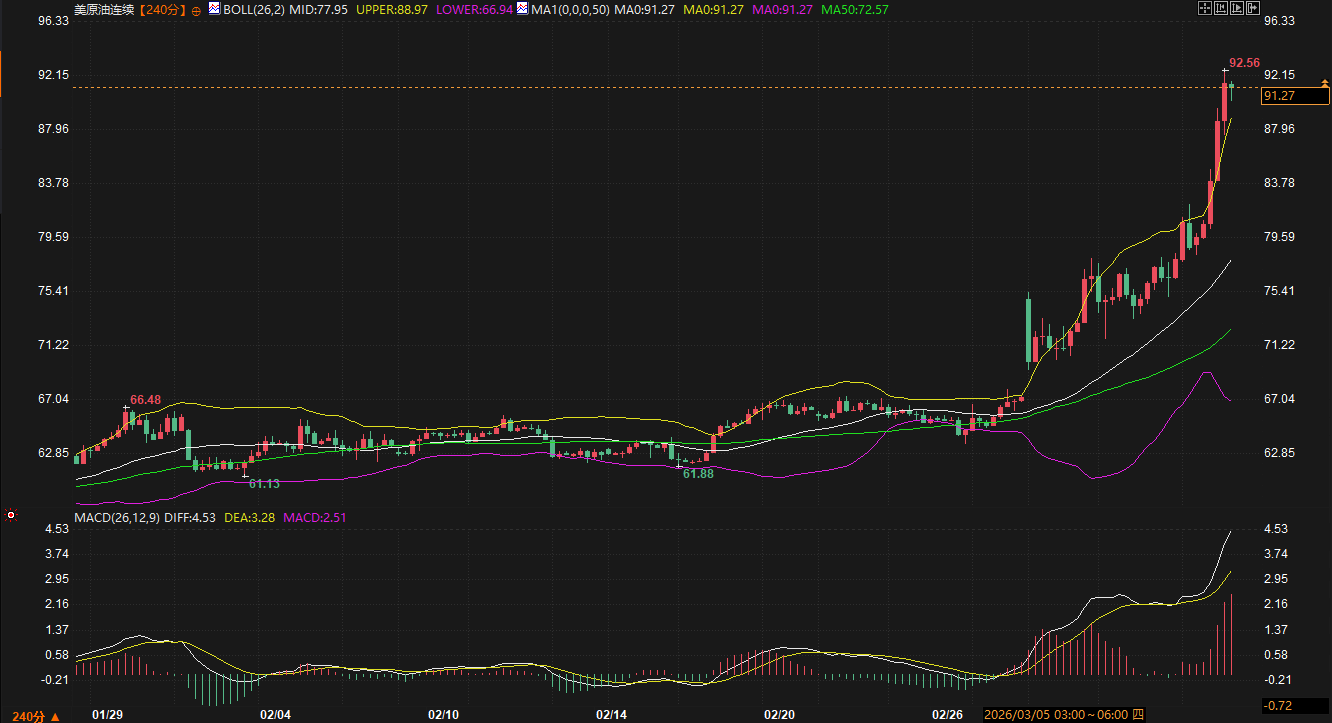Click the BOLL indicator chart icon
Image resolution: width=1332 pixels, height=723 pixels.
point(214,9)
